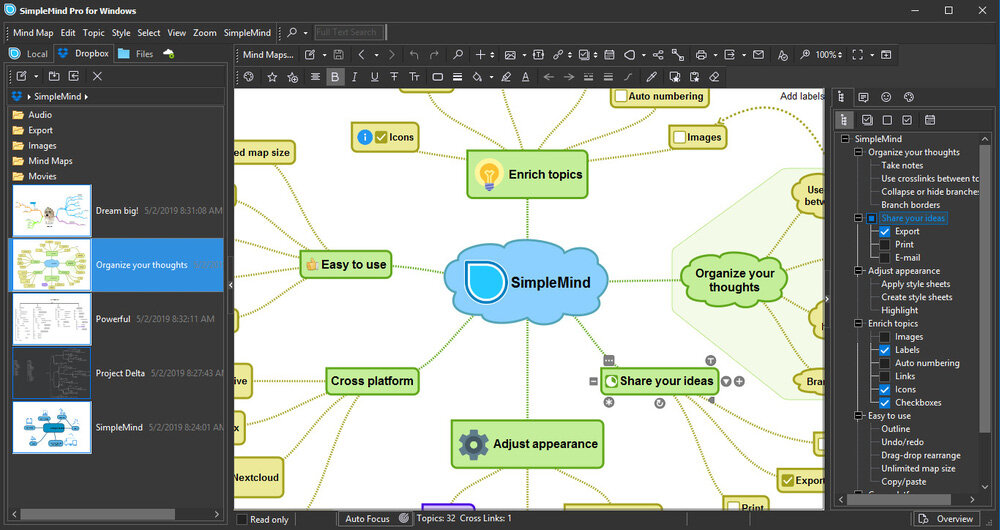The width and height of the screenshot is (1000, 530).
Task: Check the Print checkbox in outline
Action: point(885,244)
